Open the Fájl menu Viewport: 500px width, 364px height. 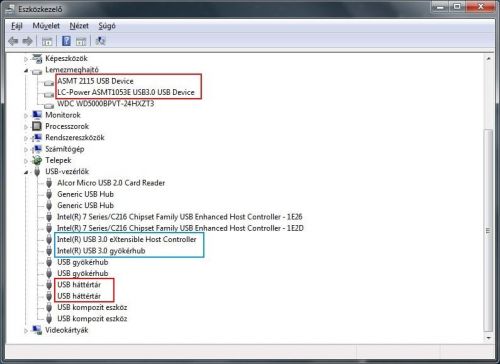(17, 26)
